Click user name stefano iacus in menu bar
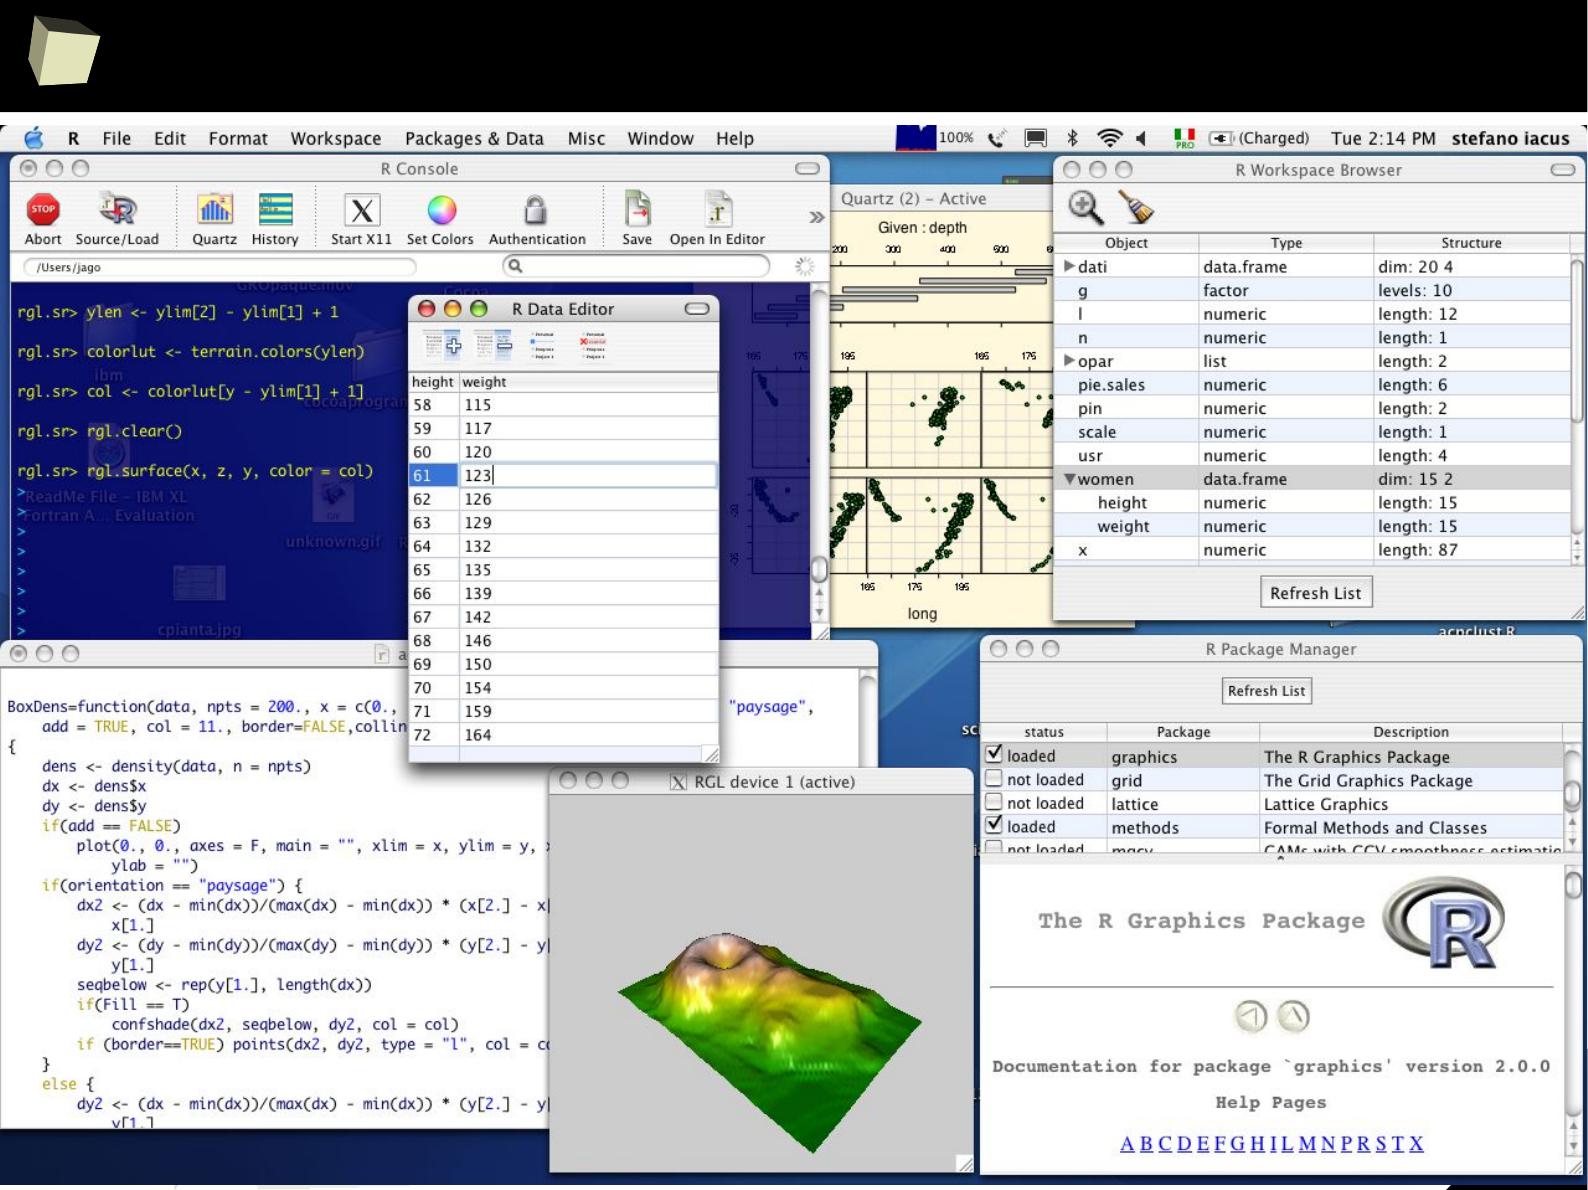 (x=1510, y=138)
